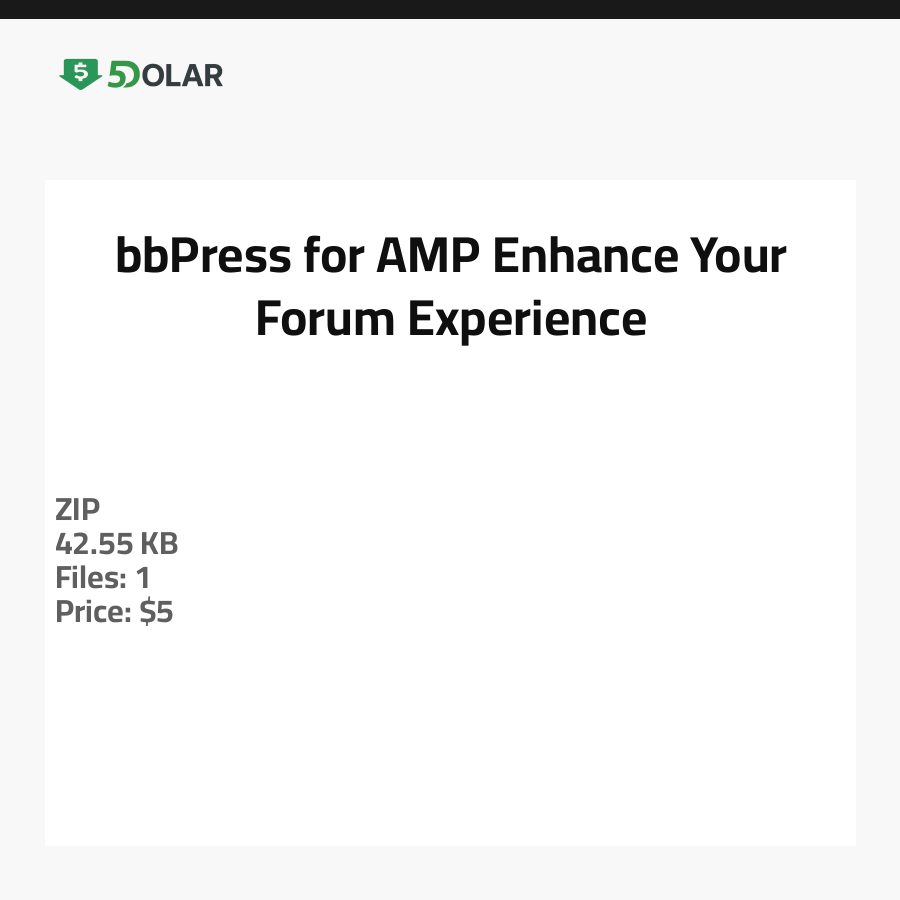Click the word AMP in the heading

427,257
